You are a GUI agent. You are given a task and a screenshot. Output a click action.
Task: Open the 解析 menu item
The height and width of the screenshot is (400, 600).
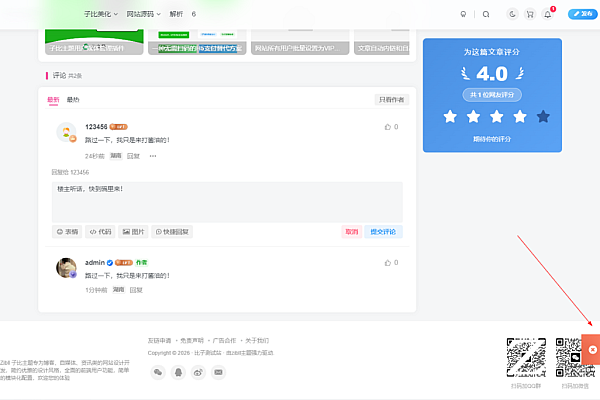tap(176, 15)
